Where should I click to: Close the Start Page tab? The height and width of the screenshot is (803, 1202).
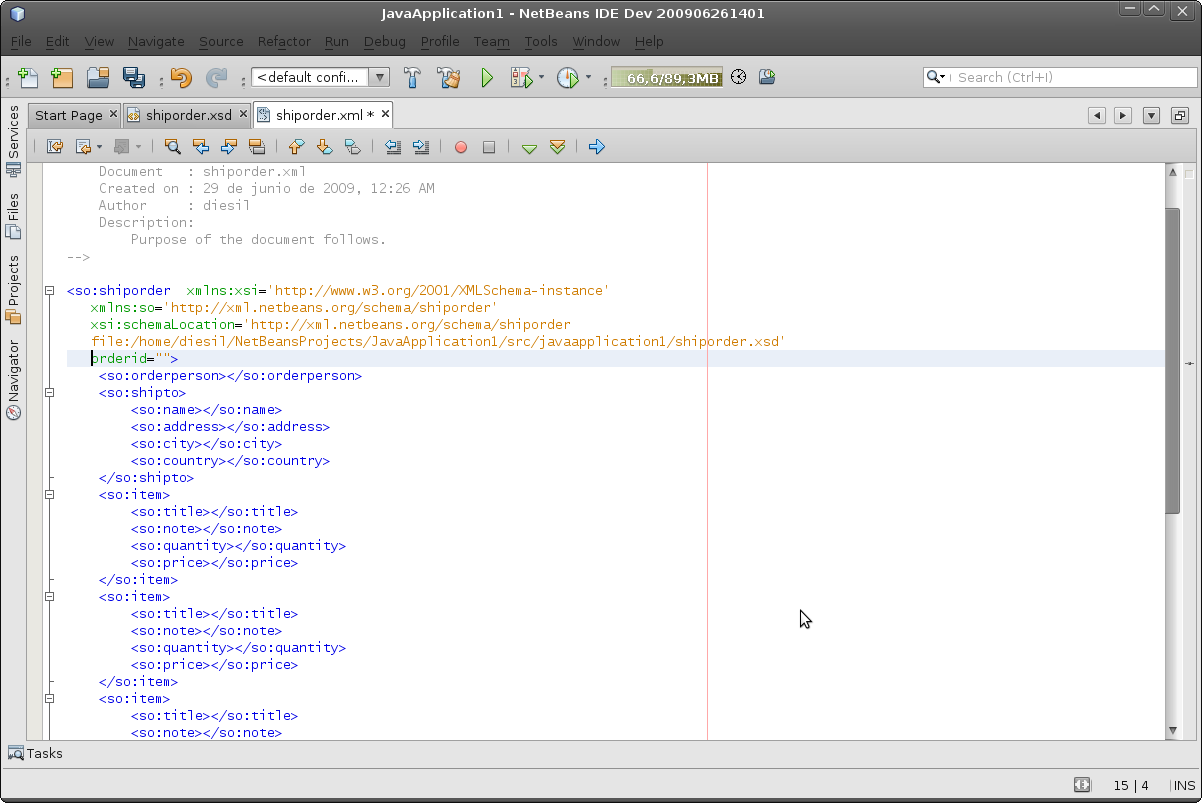[x=112, y=115]
